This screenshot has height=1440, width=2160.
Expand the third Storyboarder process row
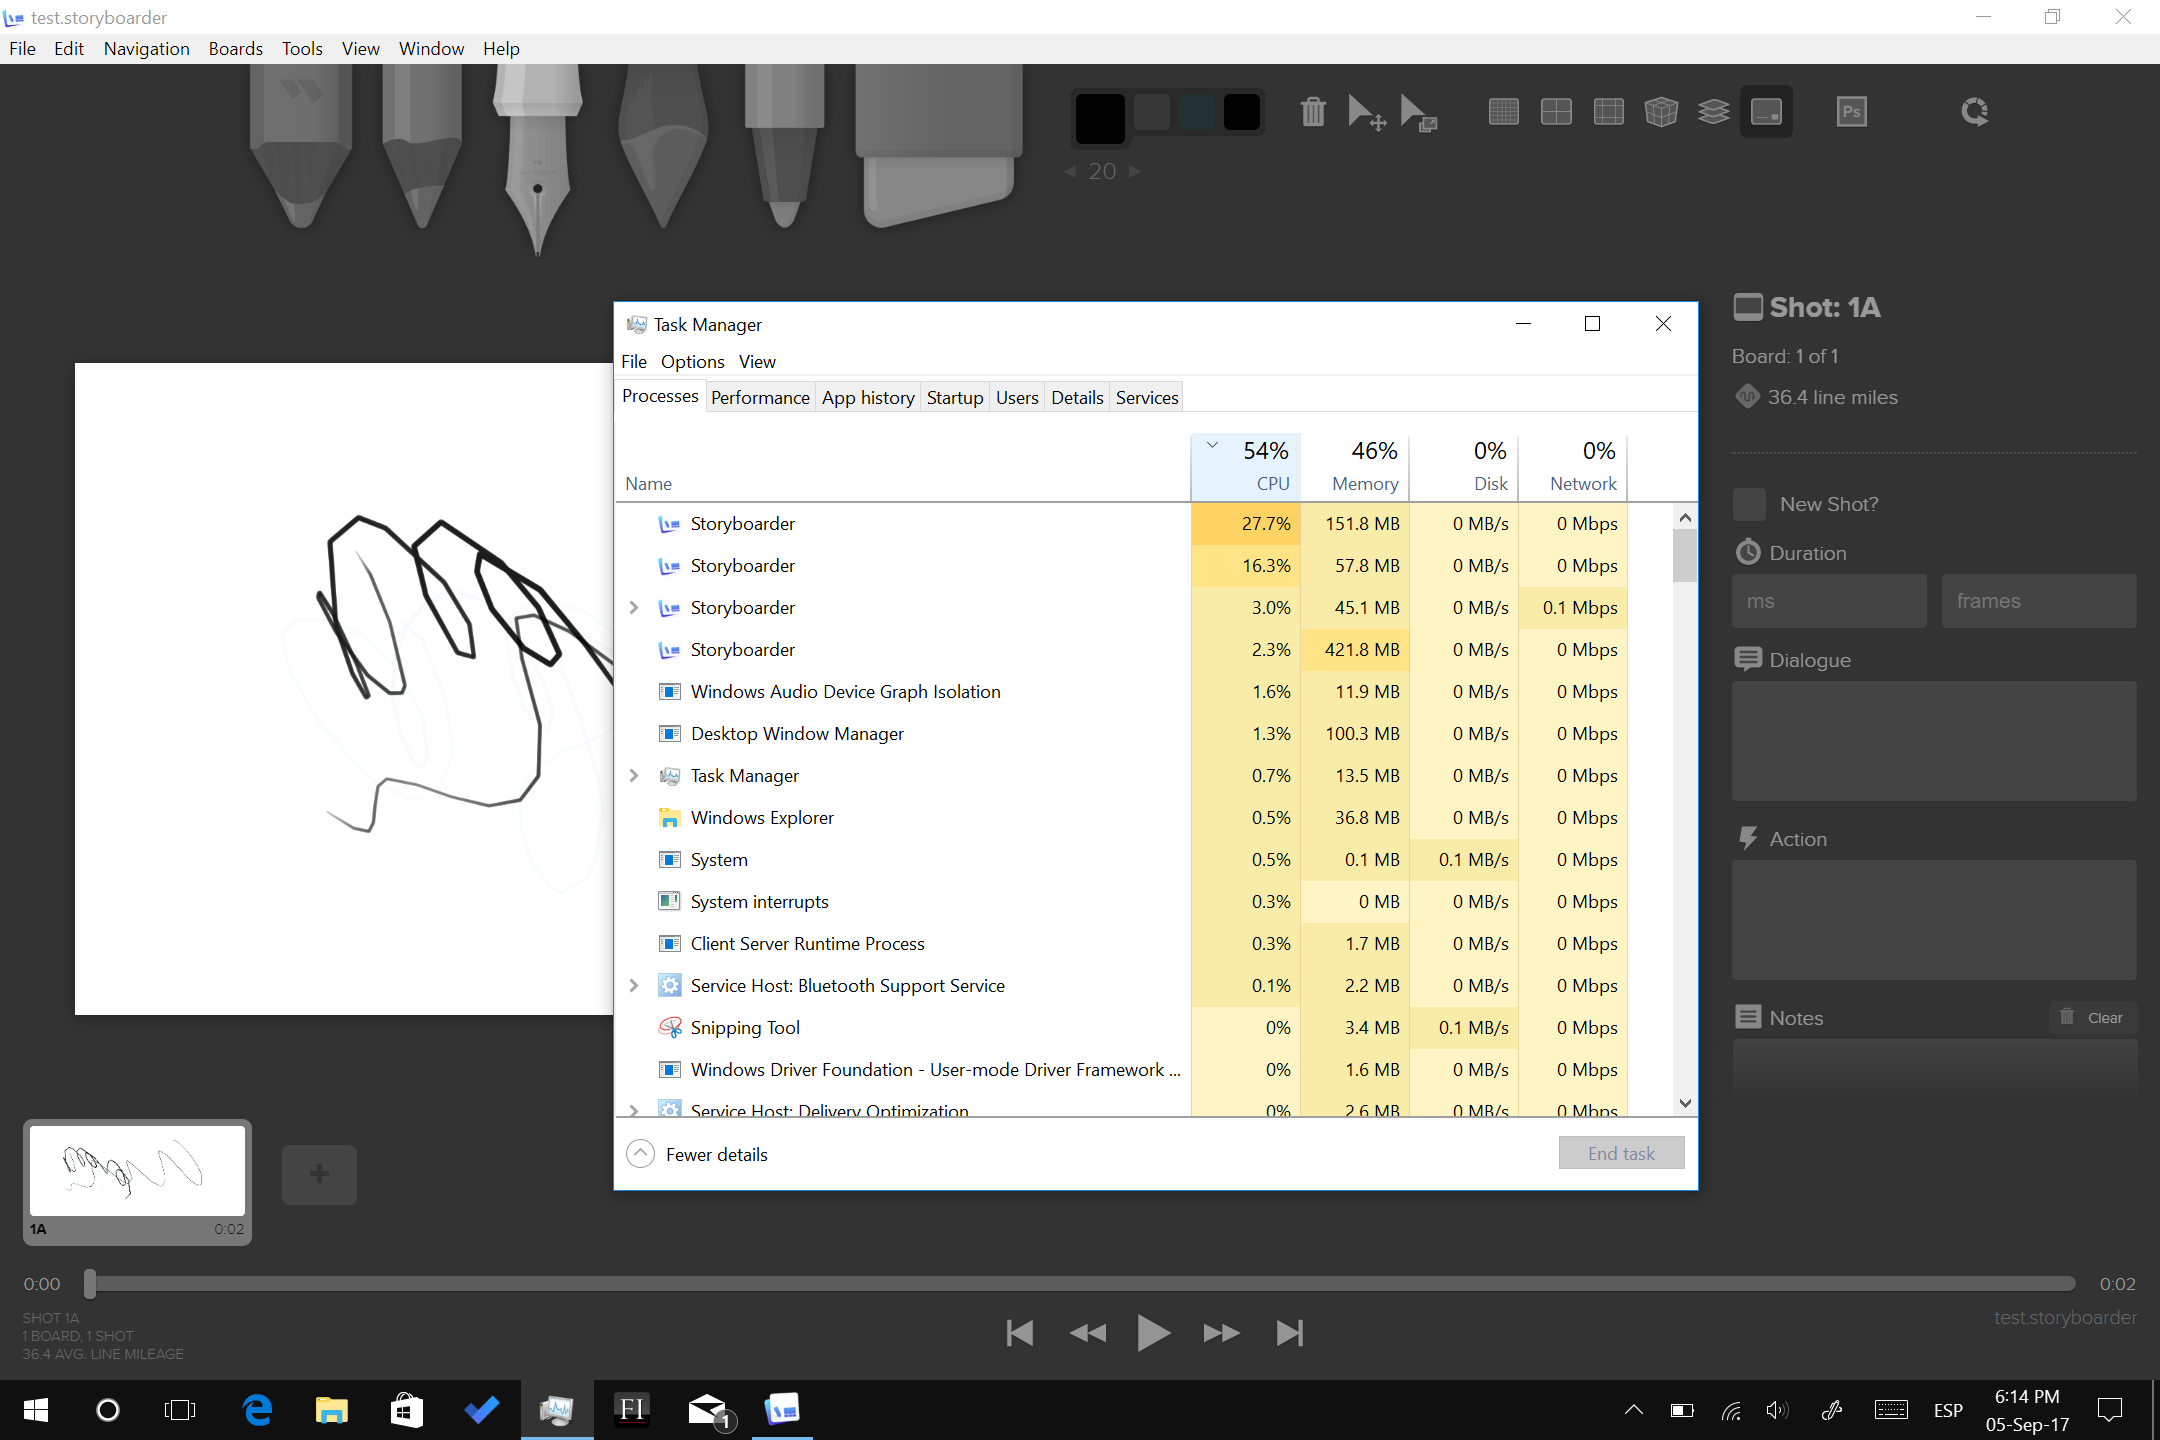click(634, 607)
